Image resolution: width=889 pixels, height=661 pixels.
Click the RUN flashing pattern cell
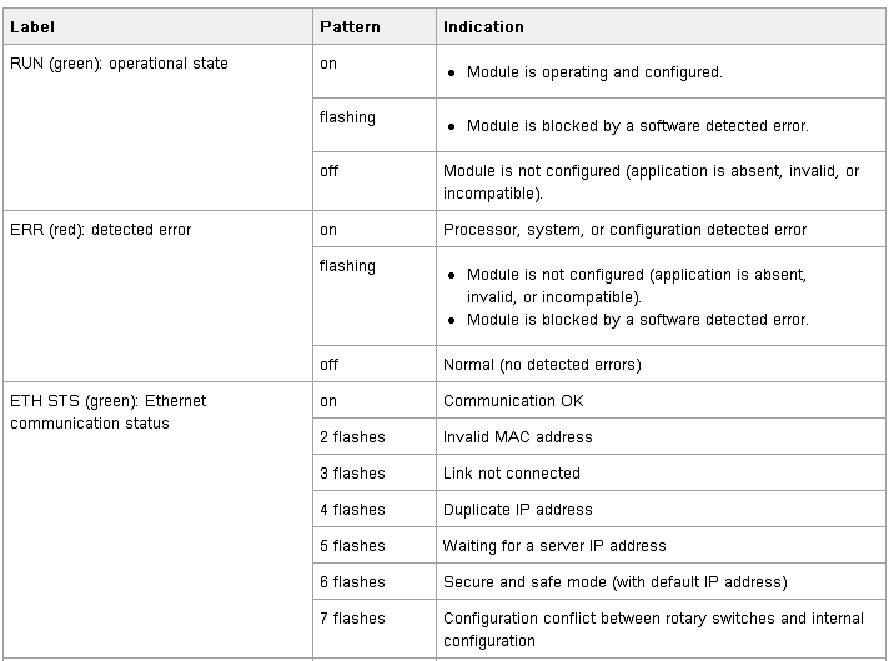tap(374, 125)
